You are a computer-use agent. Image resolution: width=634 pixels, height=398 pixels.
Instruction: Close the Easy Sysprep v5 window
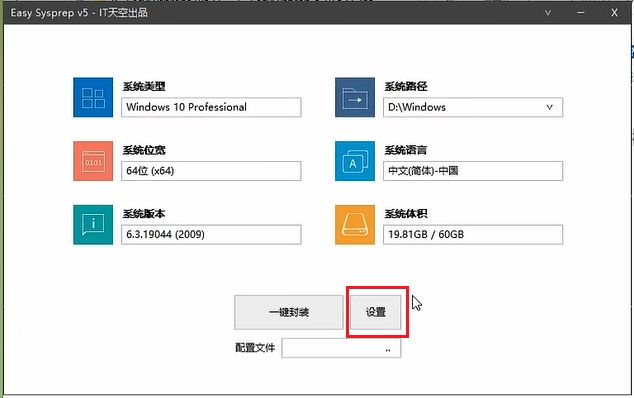tap(614, 13)
